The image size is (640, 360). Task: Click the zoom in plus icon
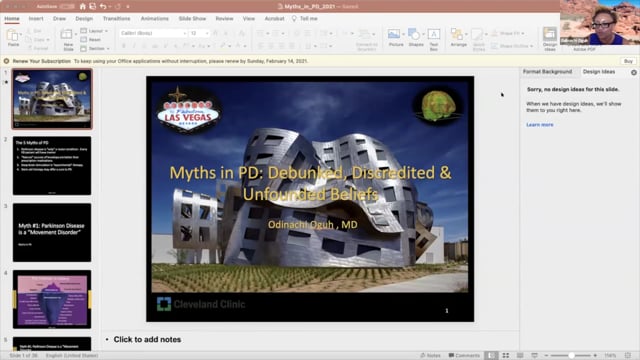pos(595,356)
